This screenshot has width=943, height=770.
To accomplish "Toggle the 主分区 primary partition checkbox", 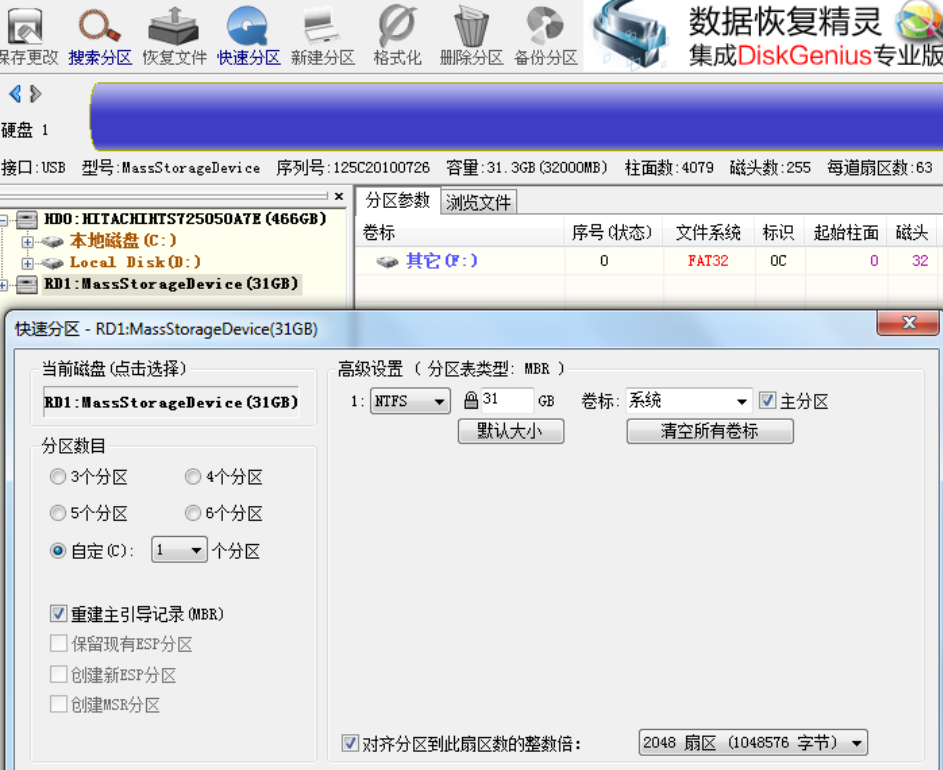I will point(767,401).
